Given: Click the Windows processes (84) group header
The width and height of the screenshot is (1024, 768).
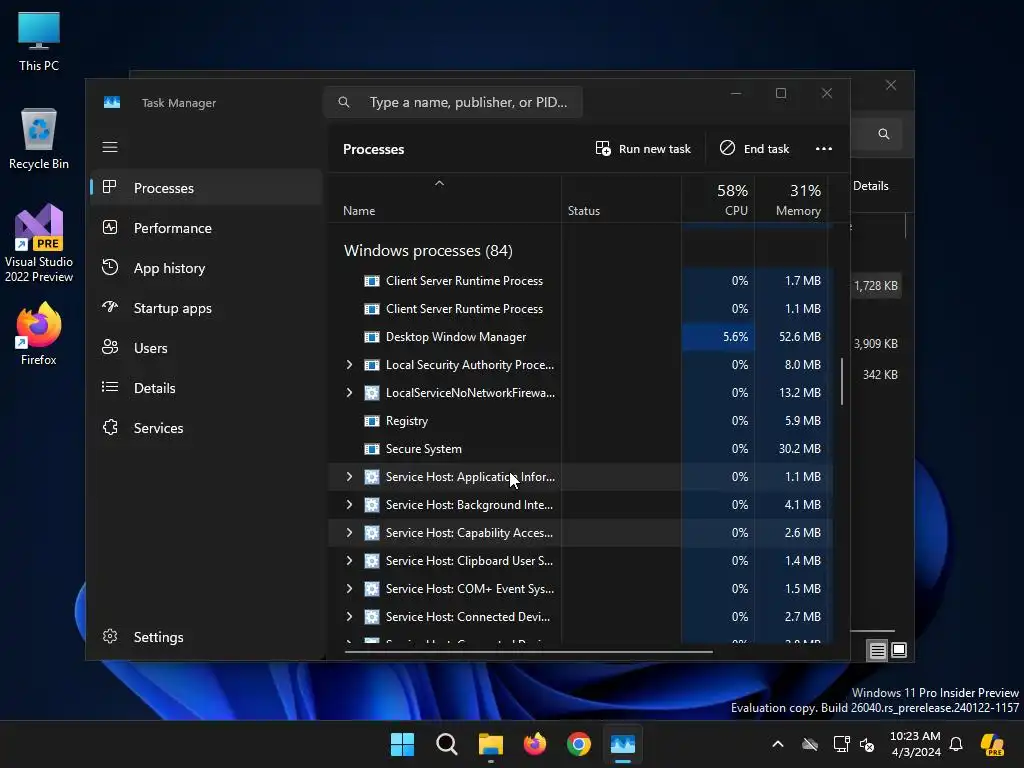Looking at the screenshot, I should tap(428, 251).
